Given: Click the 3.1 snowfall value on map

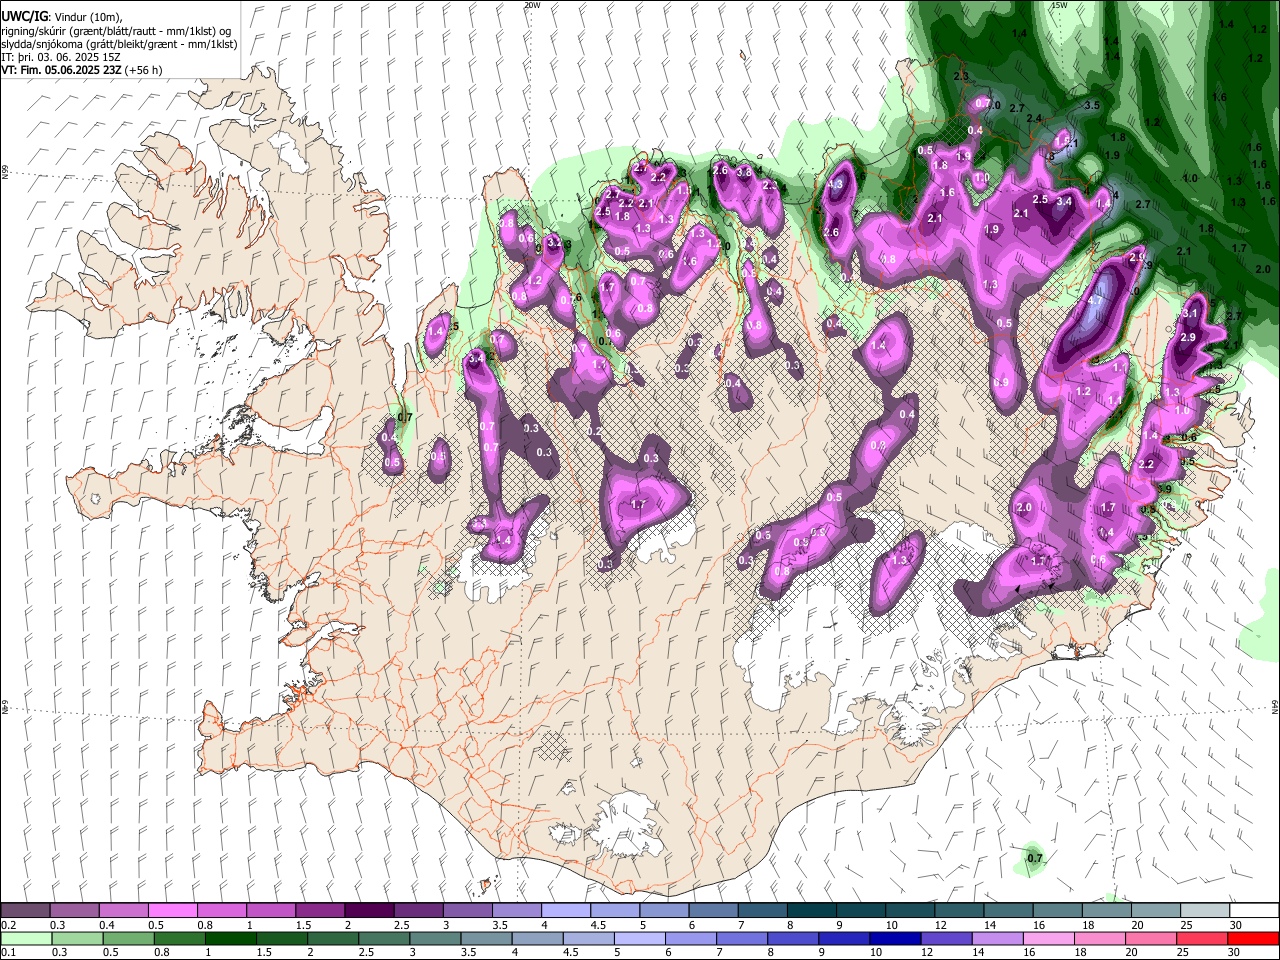Looking at the screenshot, I should point(1190,314).
